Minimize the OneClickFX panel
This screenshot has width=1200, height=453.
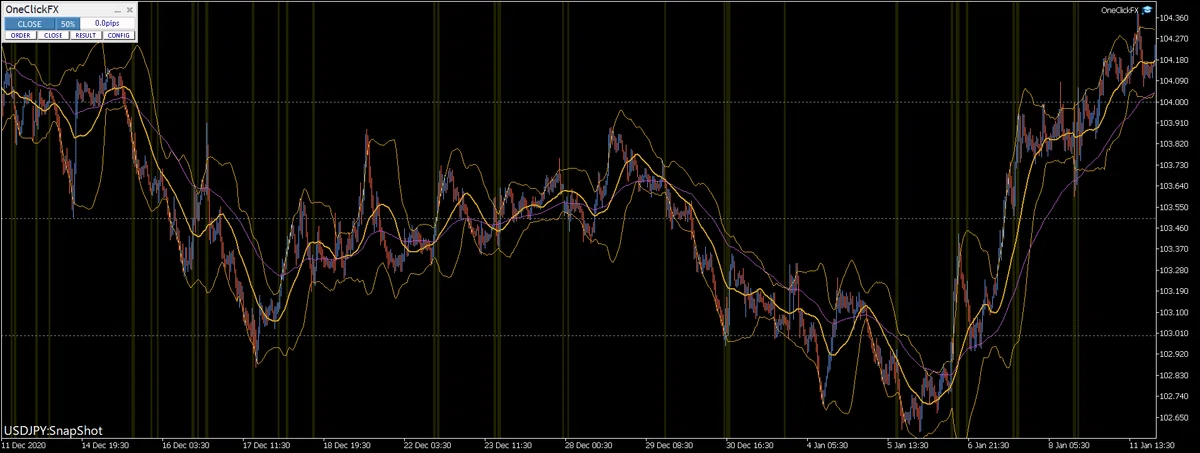[117, 11]
